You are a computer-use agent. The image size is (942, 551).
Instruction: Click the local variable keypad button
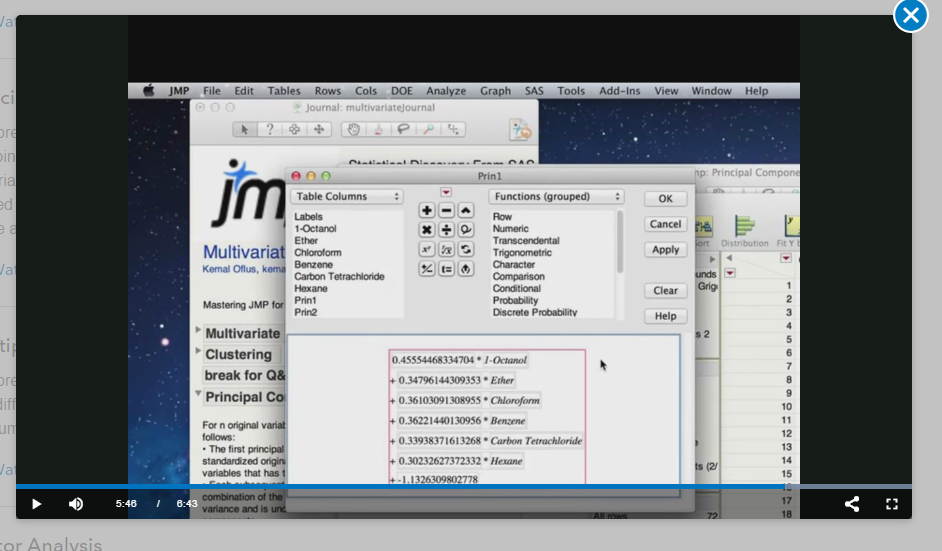pyautogui.click(x=466, y=230)
